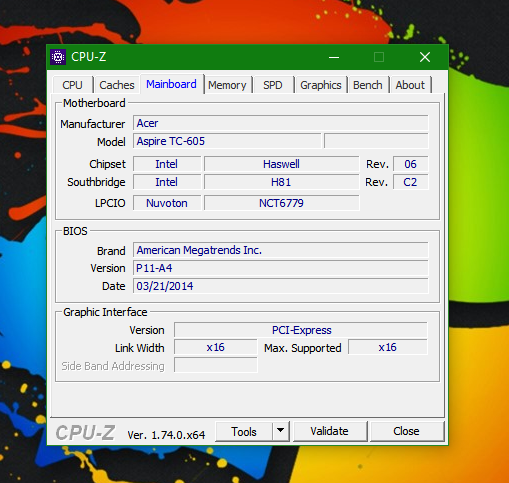Click the Southbridge revision C2
Viewport: 509px width, 483px height.
[x=410, y=182]
